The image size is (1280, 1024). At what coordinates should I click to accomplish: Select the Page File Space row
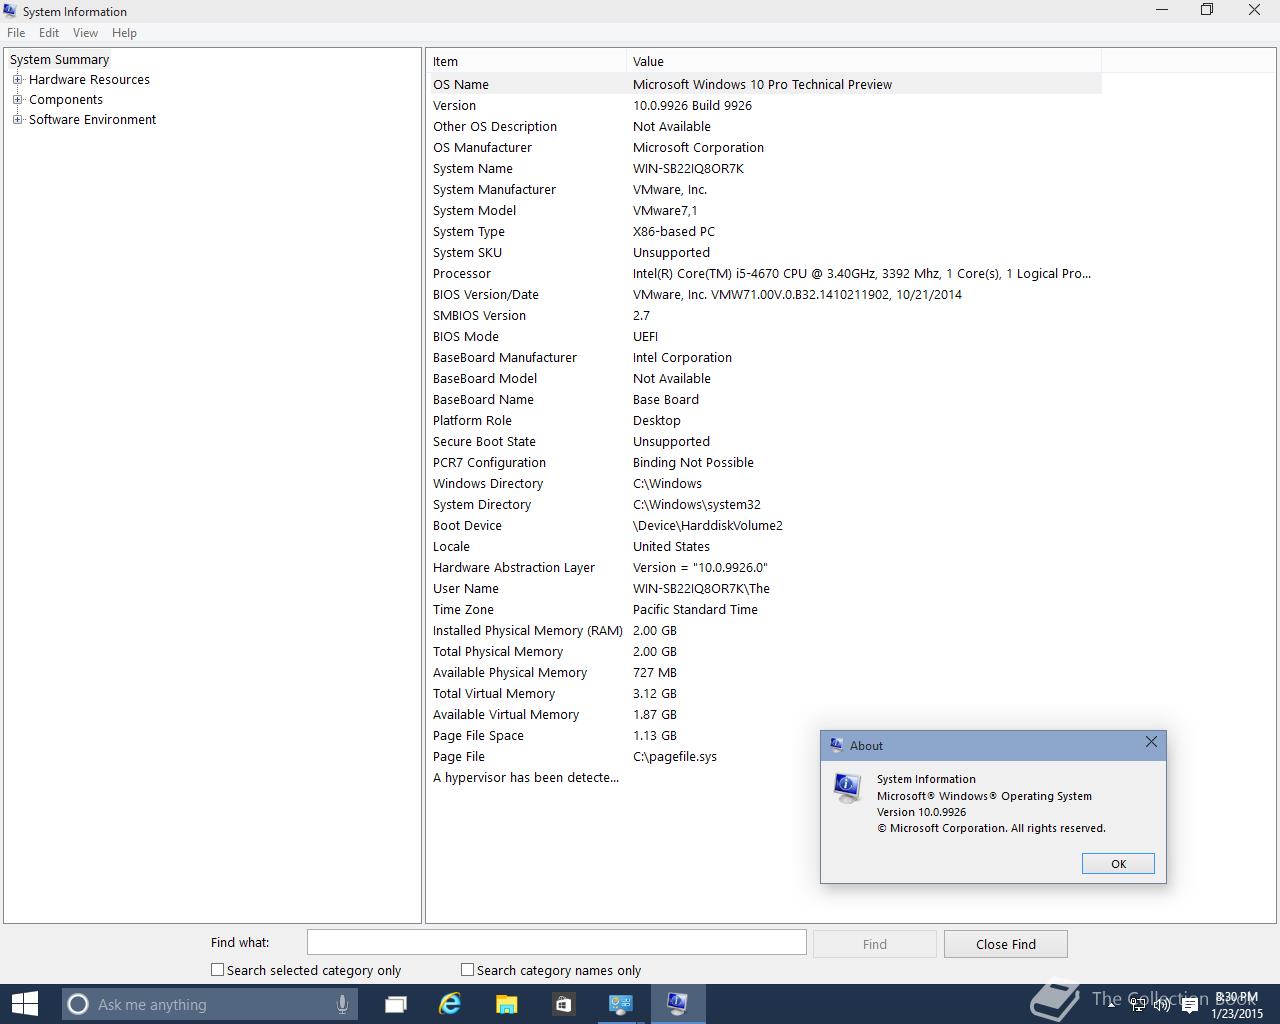pos(765,735)
